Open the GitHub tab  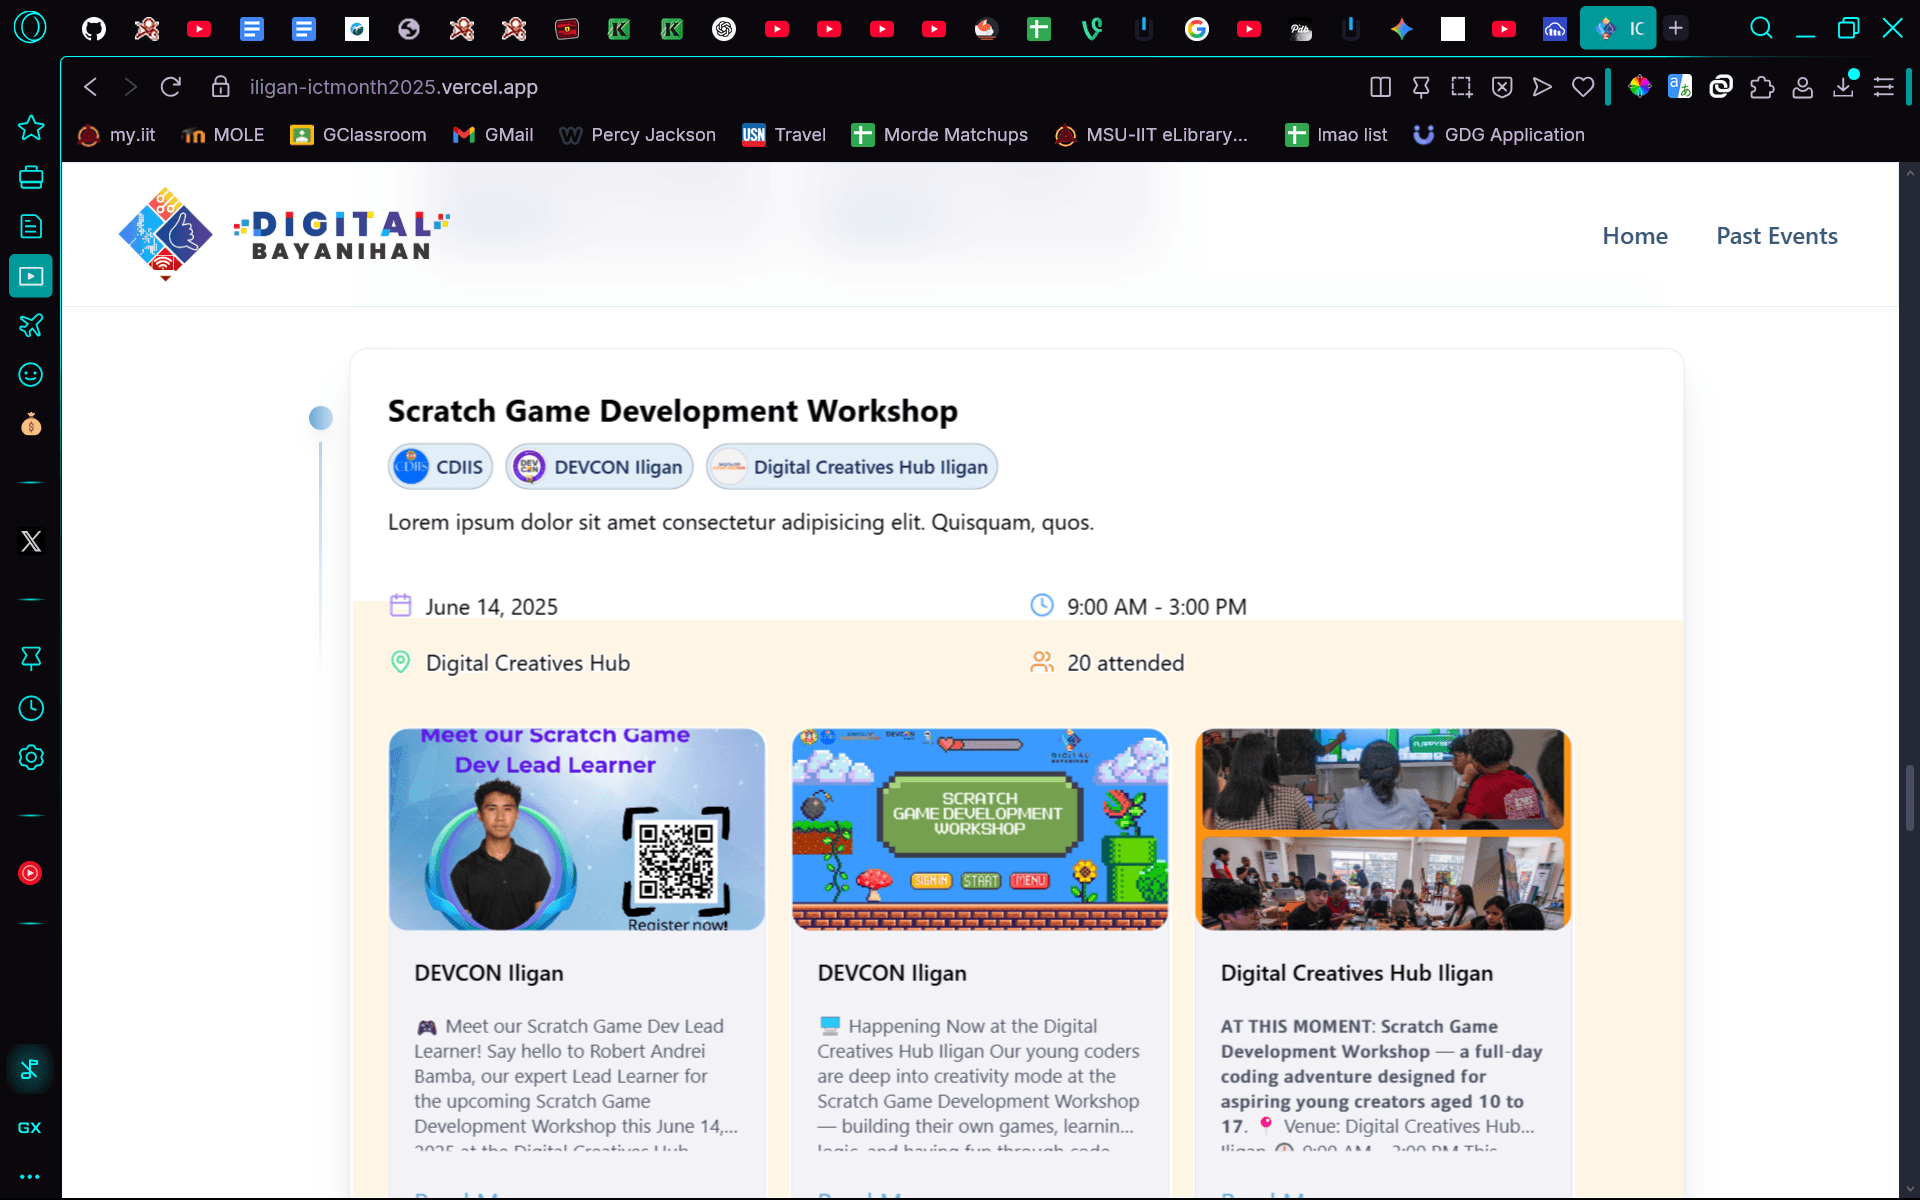[94, 29]
